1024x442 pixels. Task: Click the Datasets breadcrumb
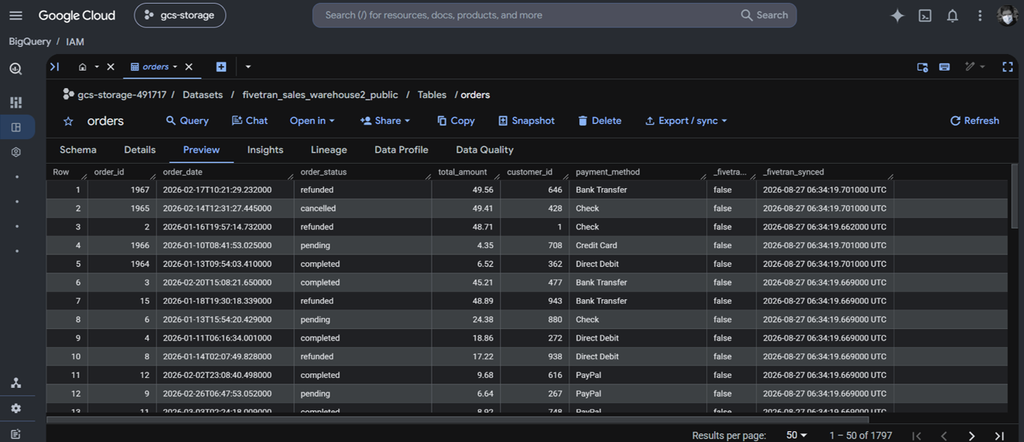202,95
